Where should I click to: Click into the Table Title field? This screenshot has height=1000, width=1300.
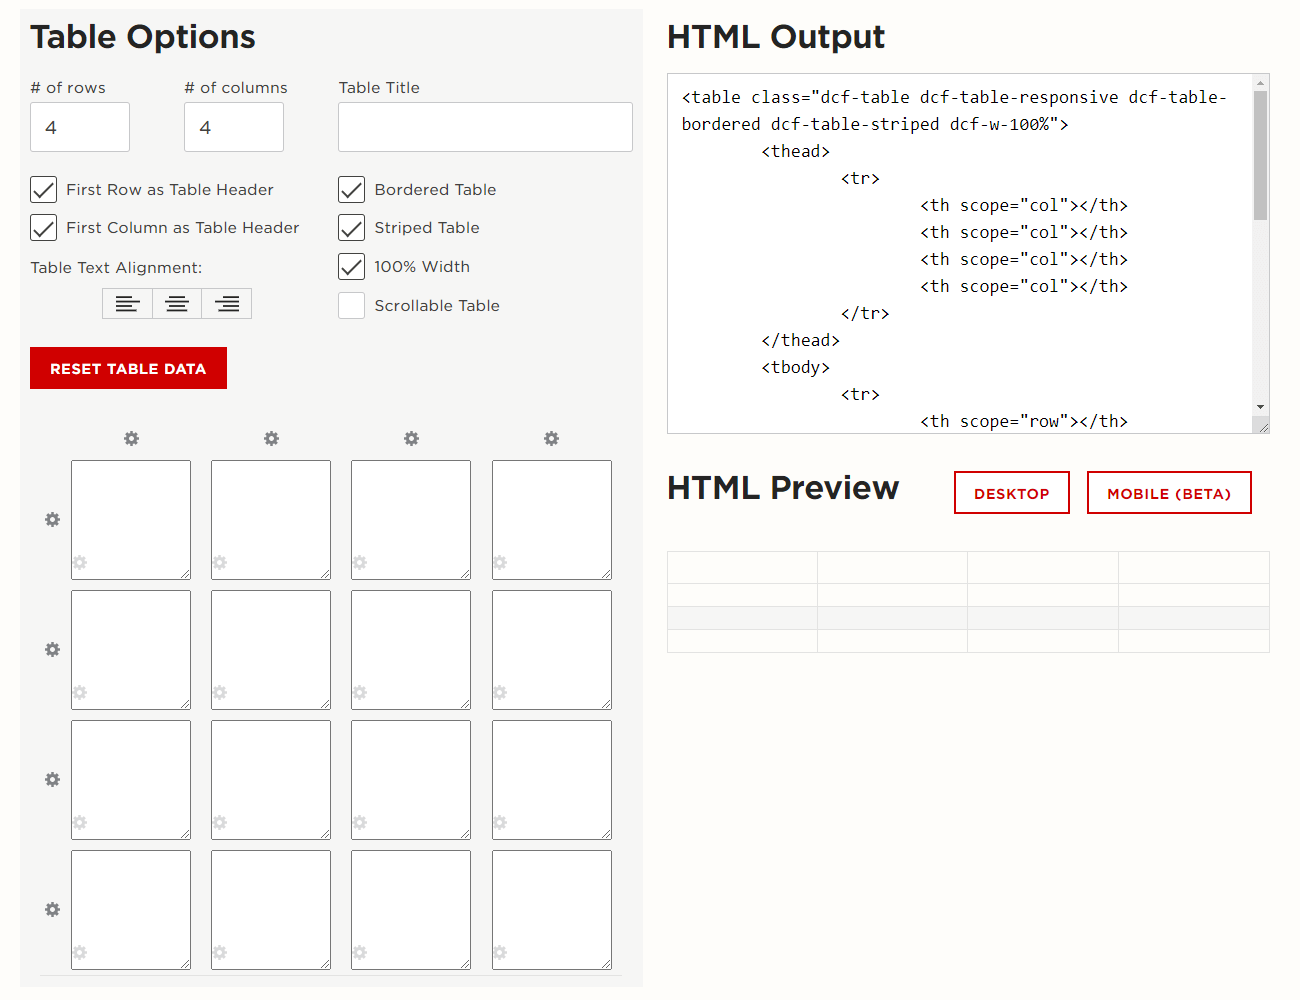click(485, 127)
